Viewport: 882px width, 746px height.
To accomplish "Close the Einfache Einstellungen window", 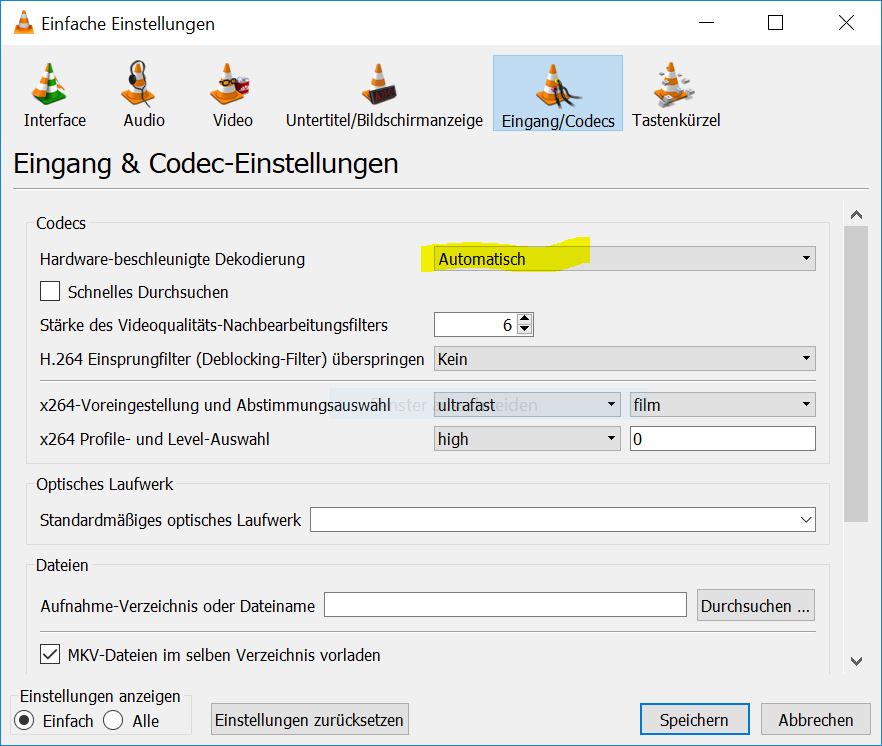I will (846, 23).
